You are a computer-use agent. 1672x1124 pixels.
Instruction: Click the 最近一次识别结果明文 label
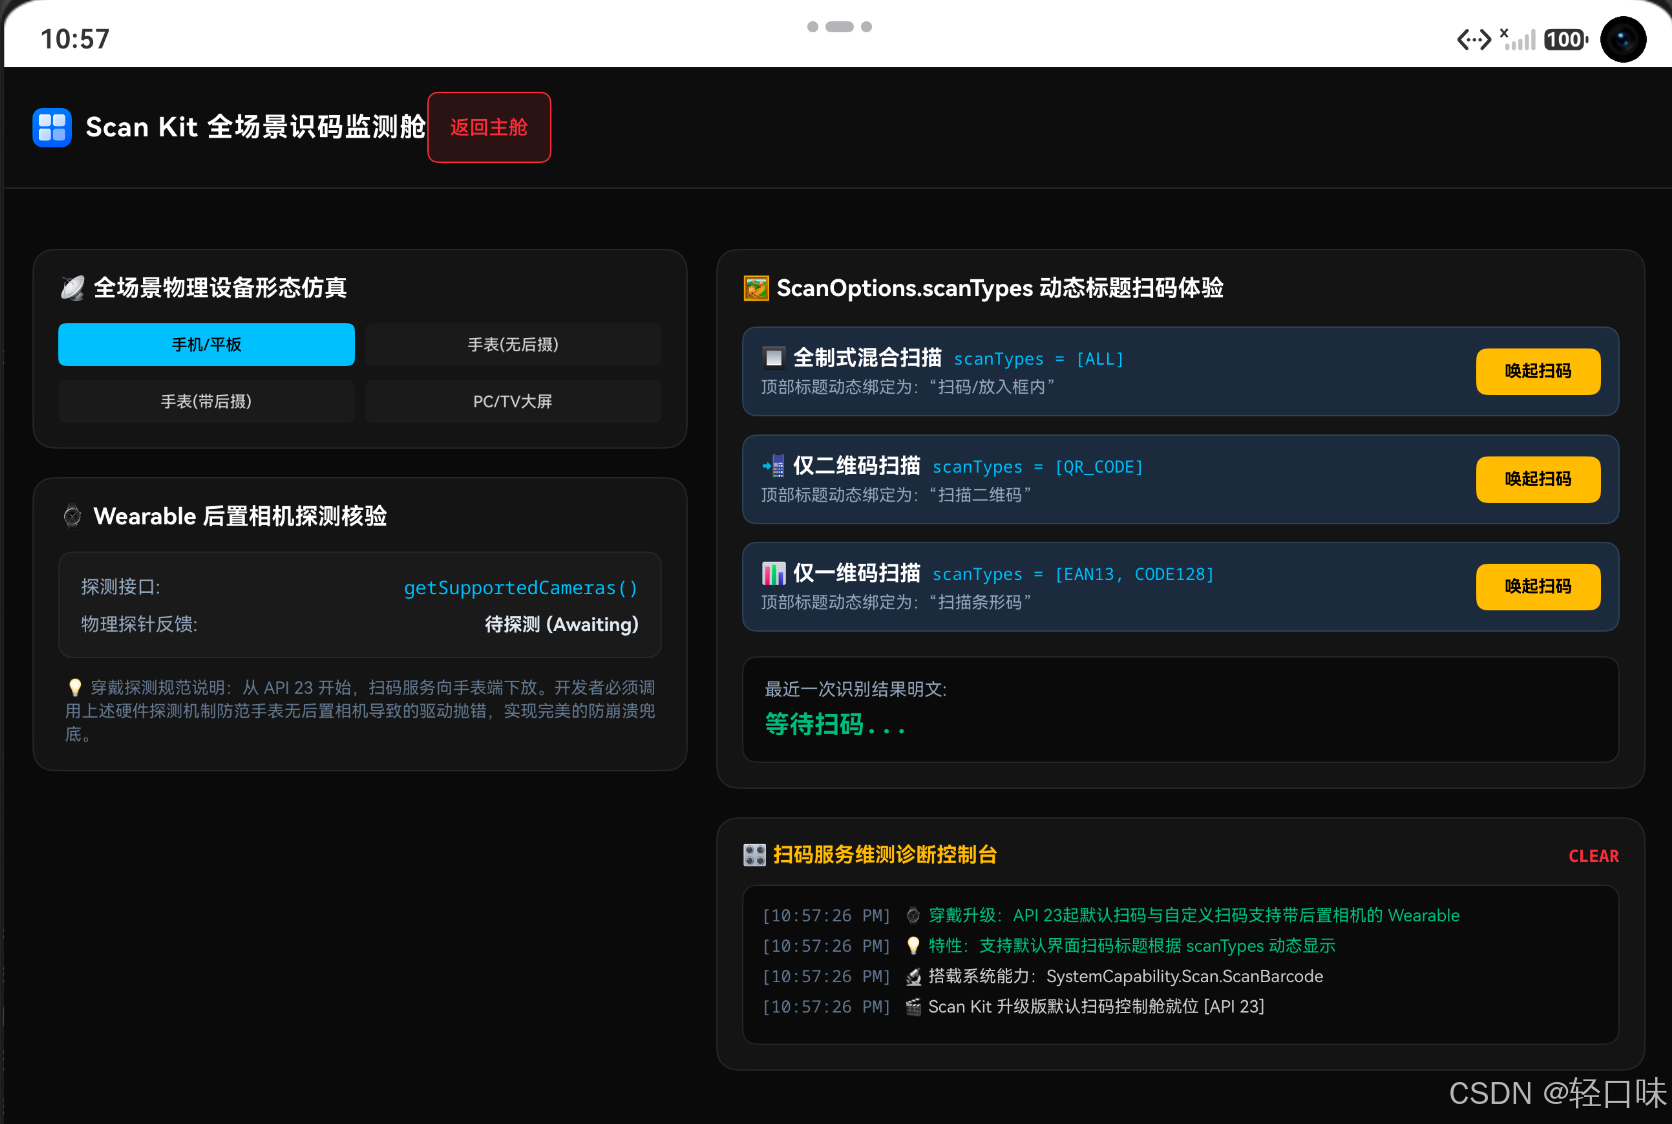coord(855,689)
